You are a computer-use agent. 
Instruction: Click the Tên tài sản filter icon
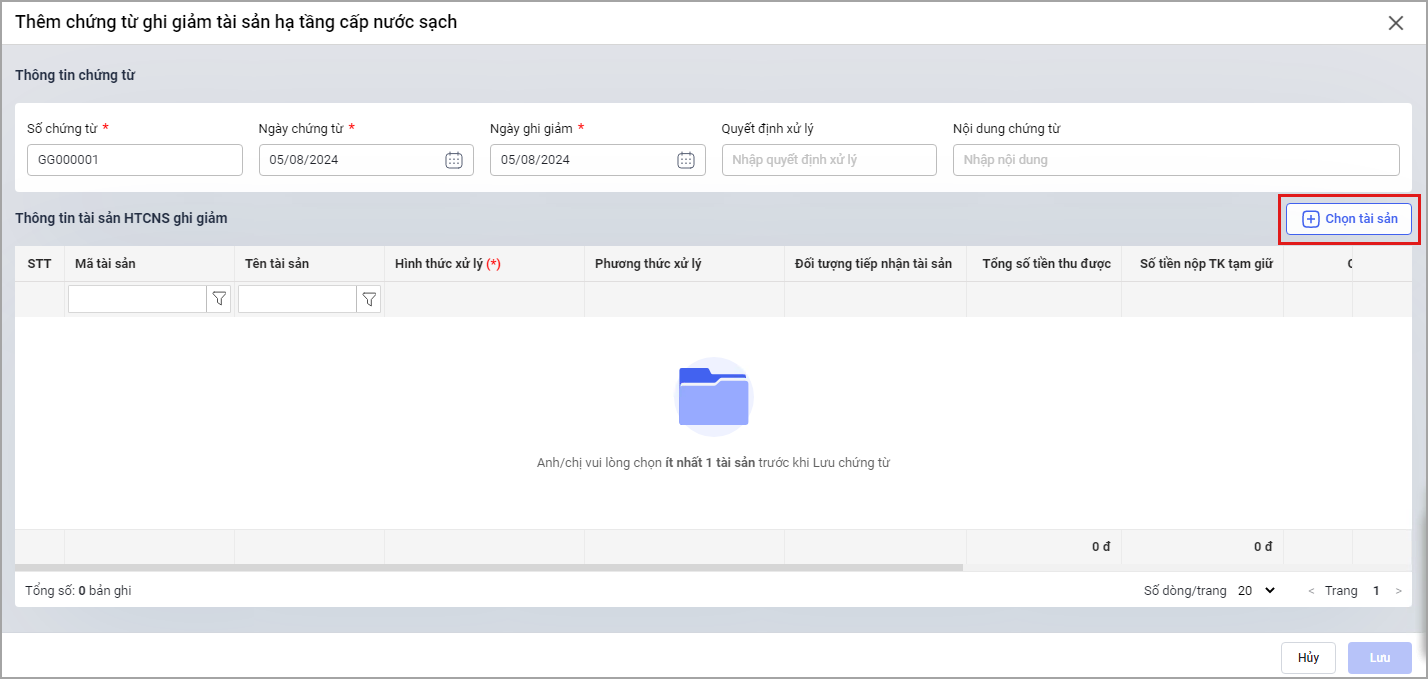click(369, 299)
